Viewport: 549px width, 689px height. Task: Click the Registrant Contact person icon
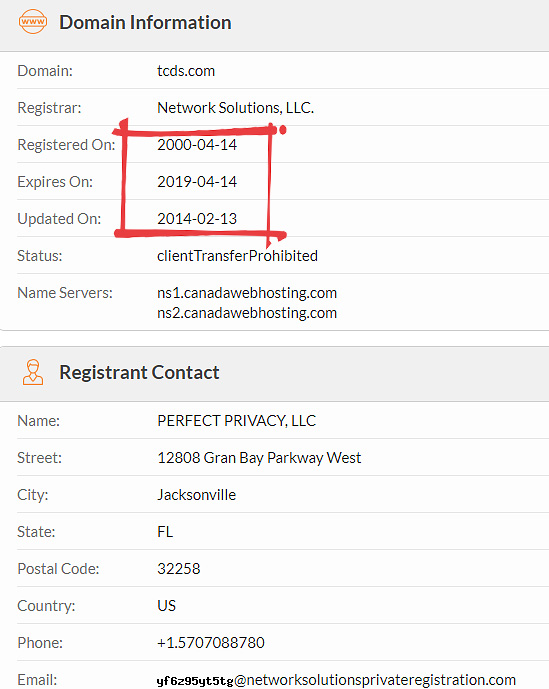coord(33,372)
